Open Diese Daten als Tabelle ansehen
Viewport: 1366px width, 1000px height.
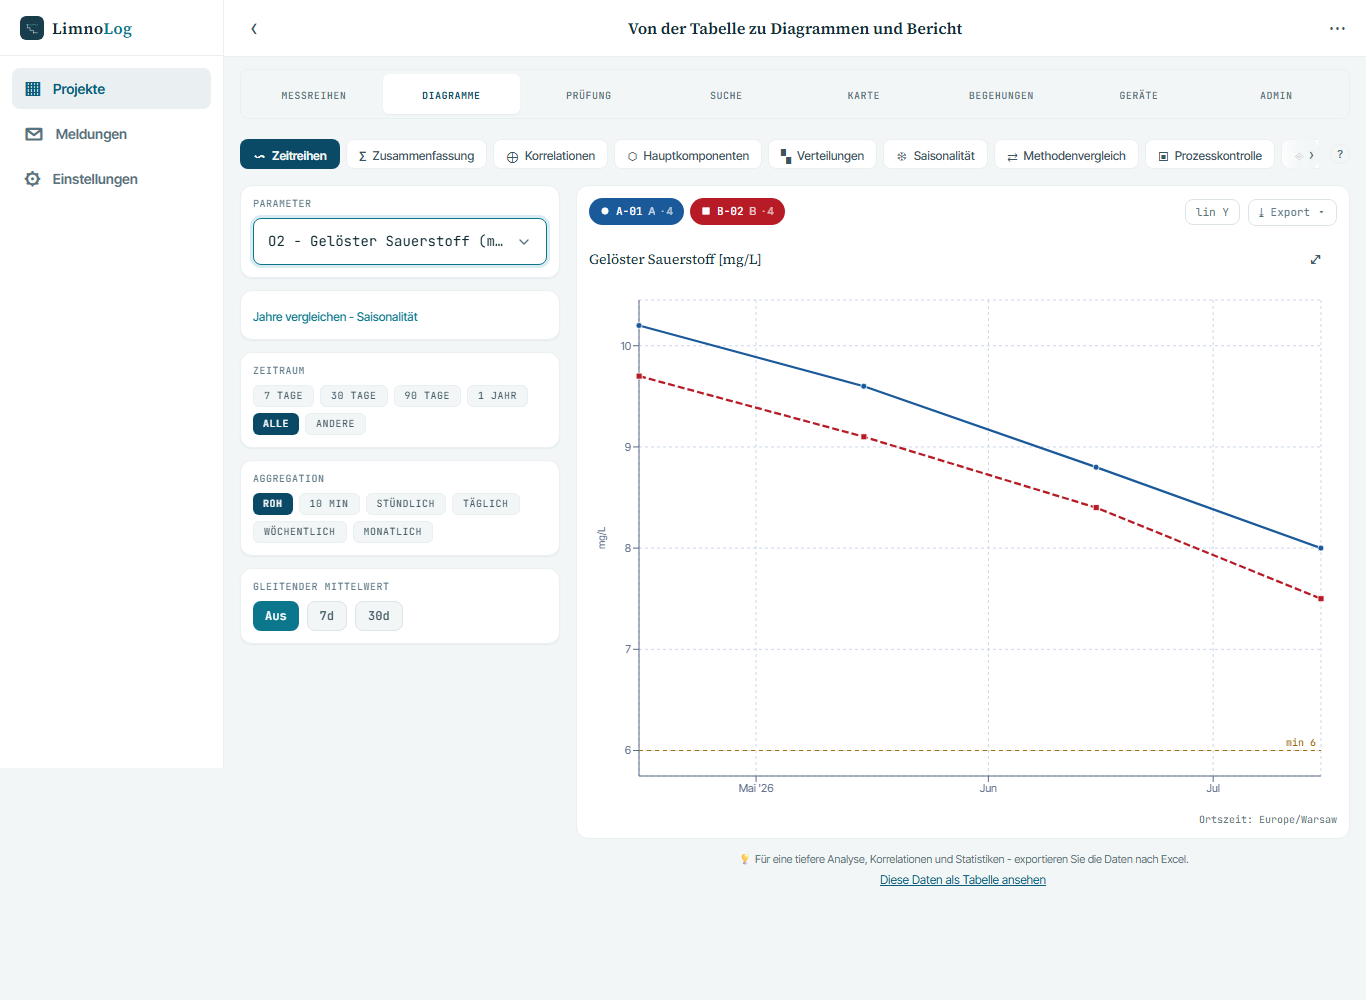(963, 880)
